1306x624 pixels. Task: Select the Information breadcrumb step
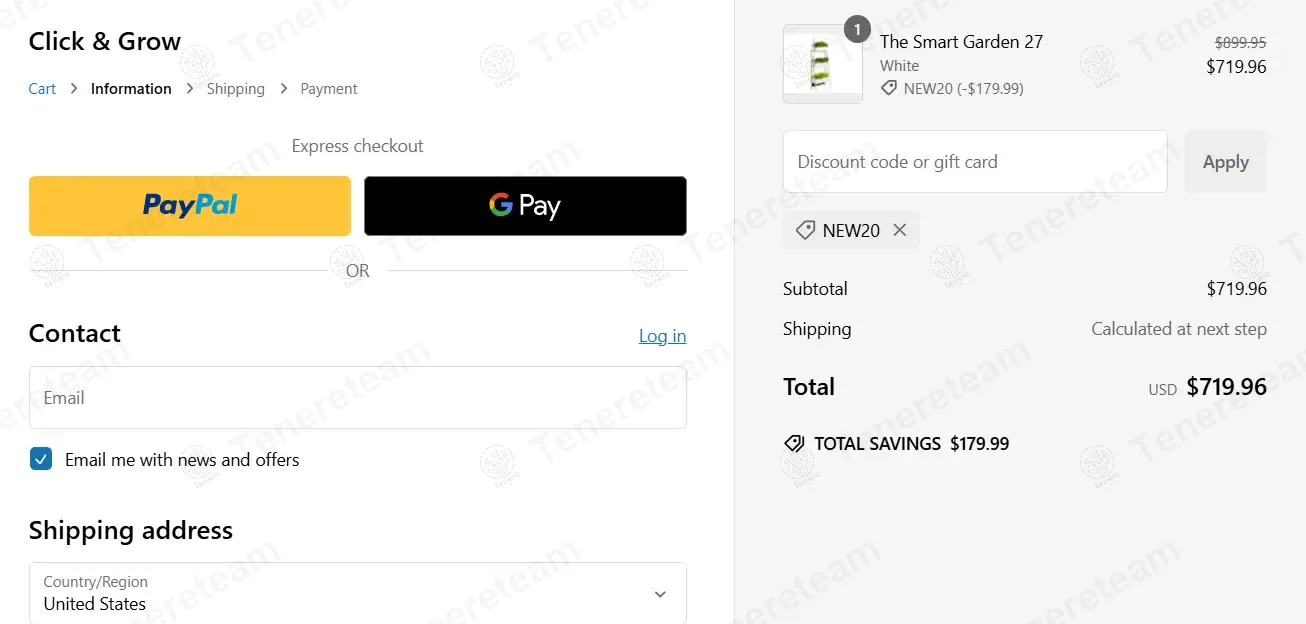pyautogui.click(x=131, y=89)
